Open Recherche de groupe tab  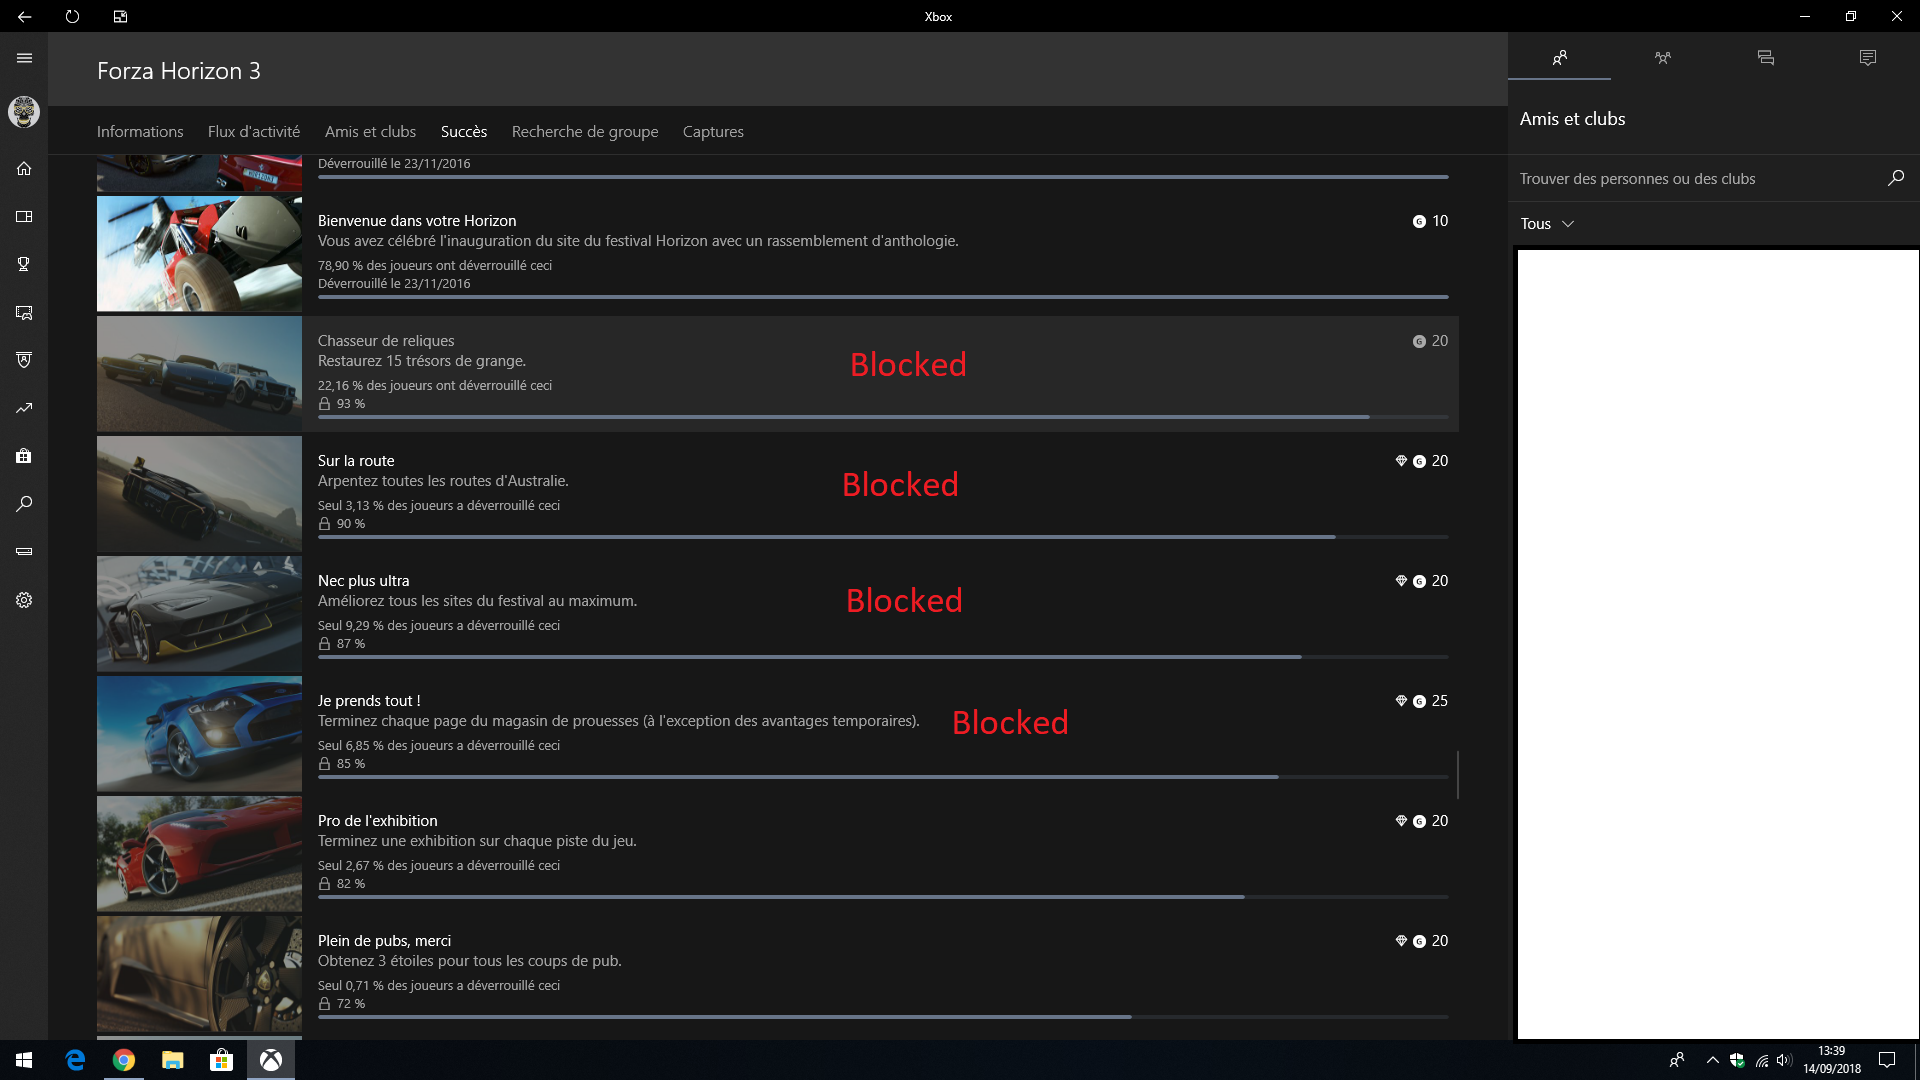point(585,131)
